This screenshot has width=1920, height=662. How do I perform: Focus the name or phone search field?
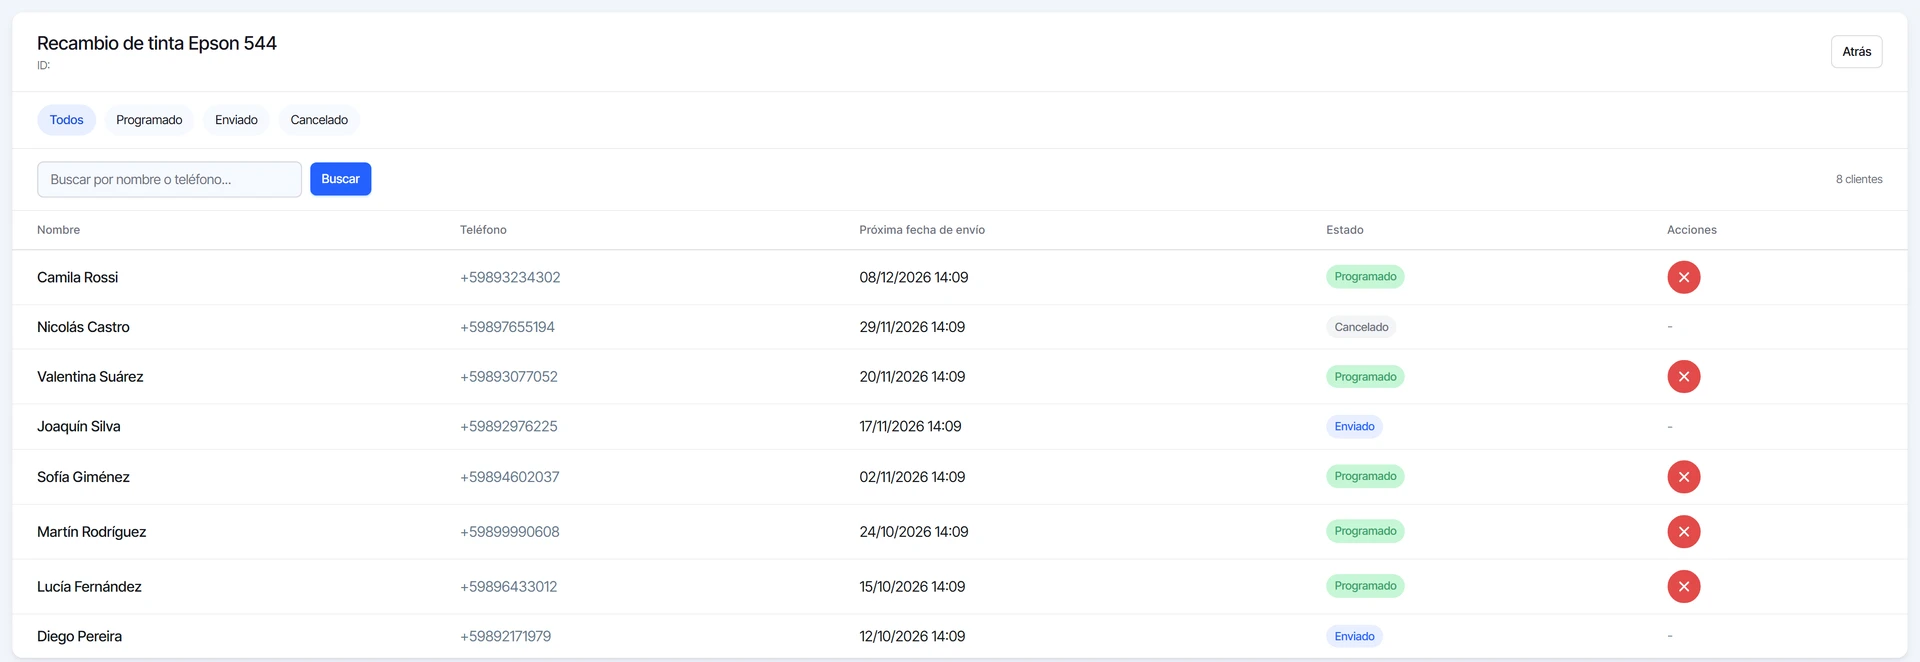tap(169, 180)
